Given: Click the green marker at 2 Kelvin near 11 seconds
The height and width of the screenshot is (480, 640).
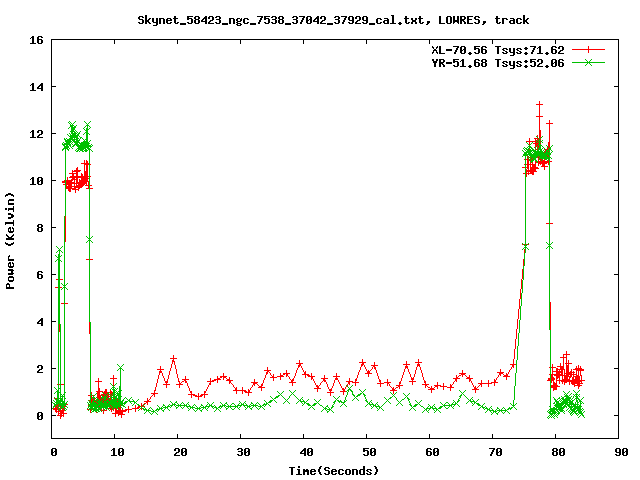Looking at the screenshot, I should (x=120, y=368).
